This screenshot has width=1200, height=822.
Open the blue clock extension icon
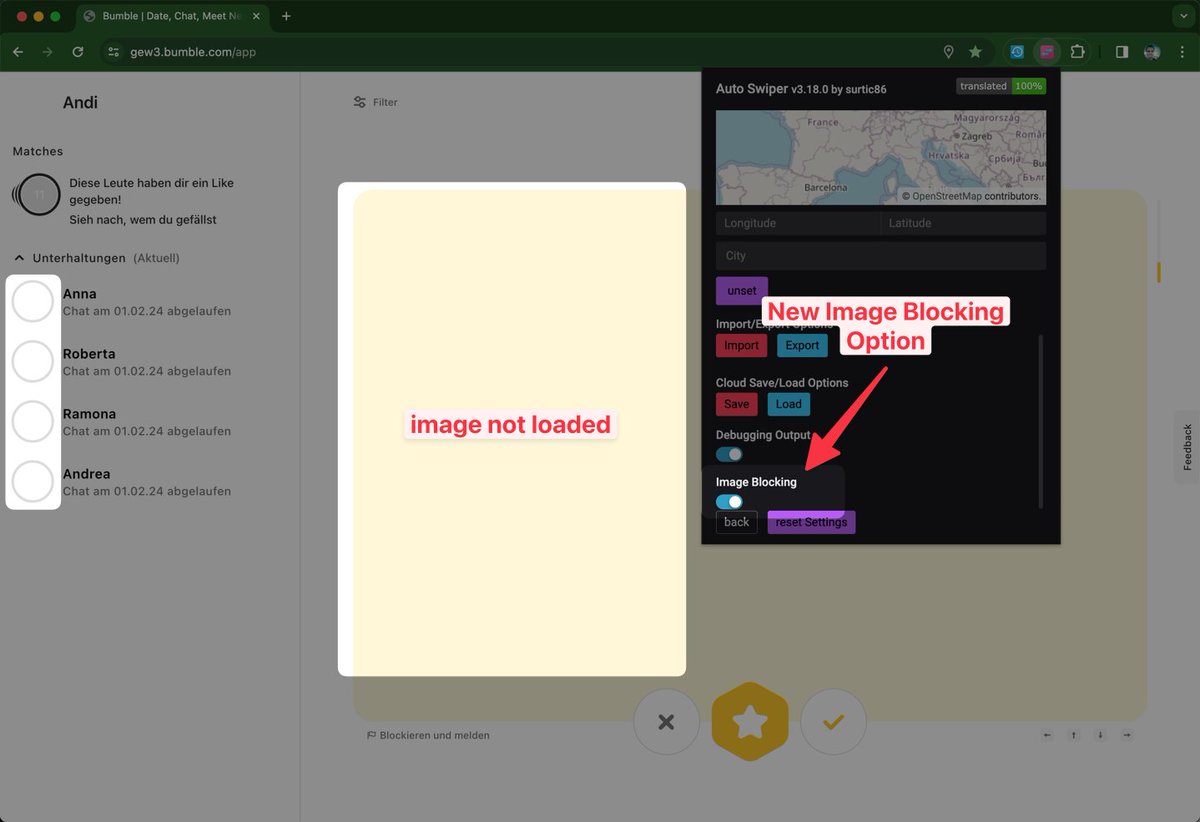pyautogui.click(x=1017, y=51)
